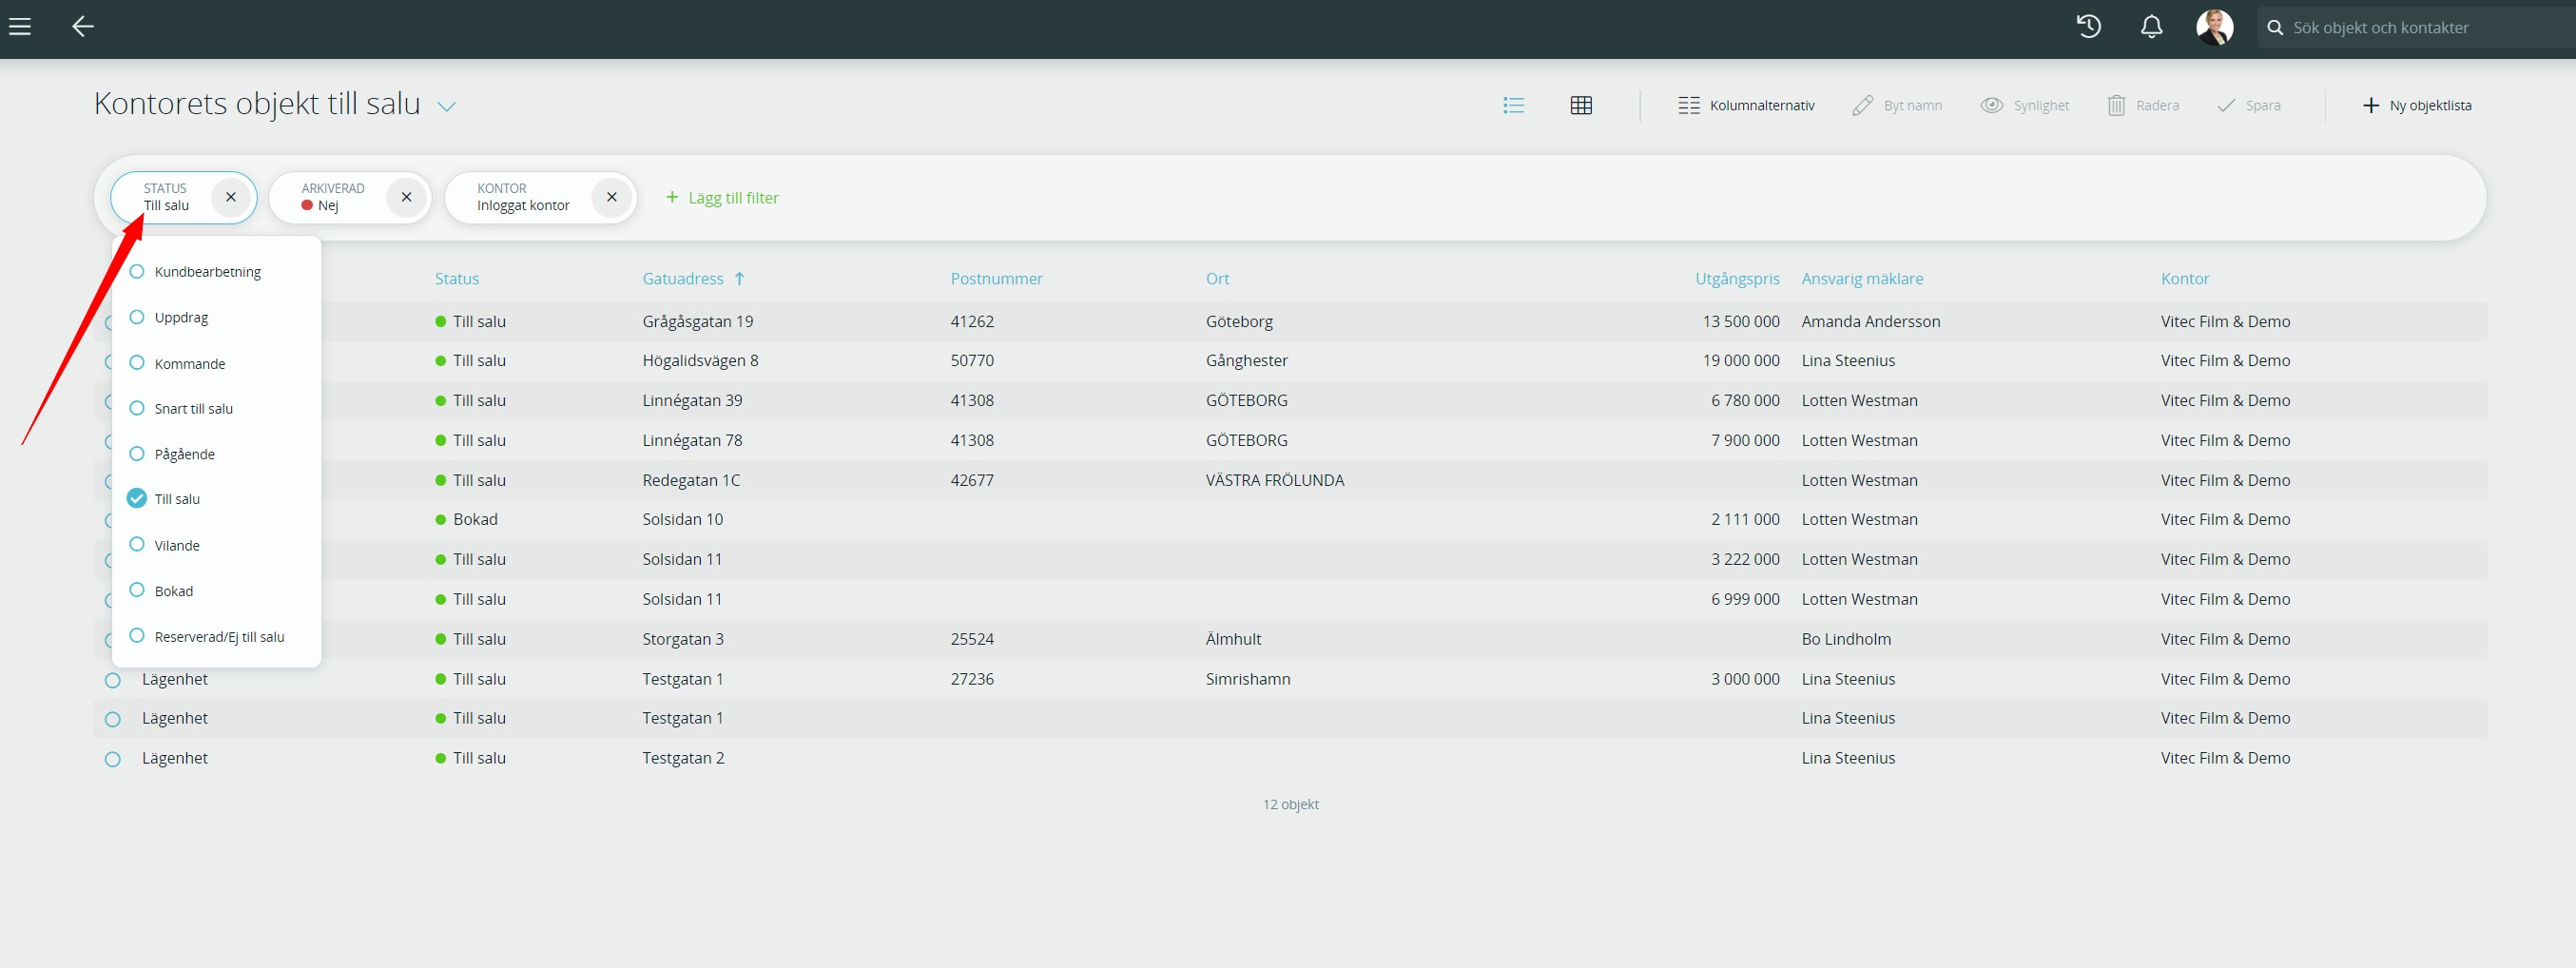
Task: Switch to list view icon
Action: pos(1514,105)
